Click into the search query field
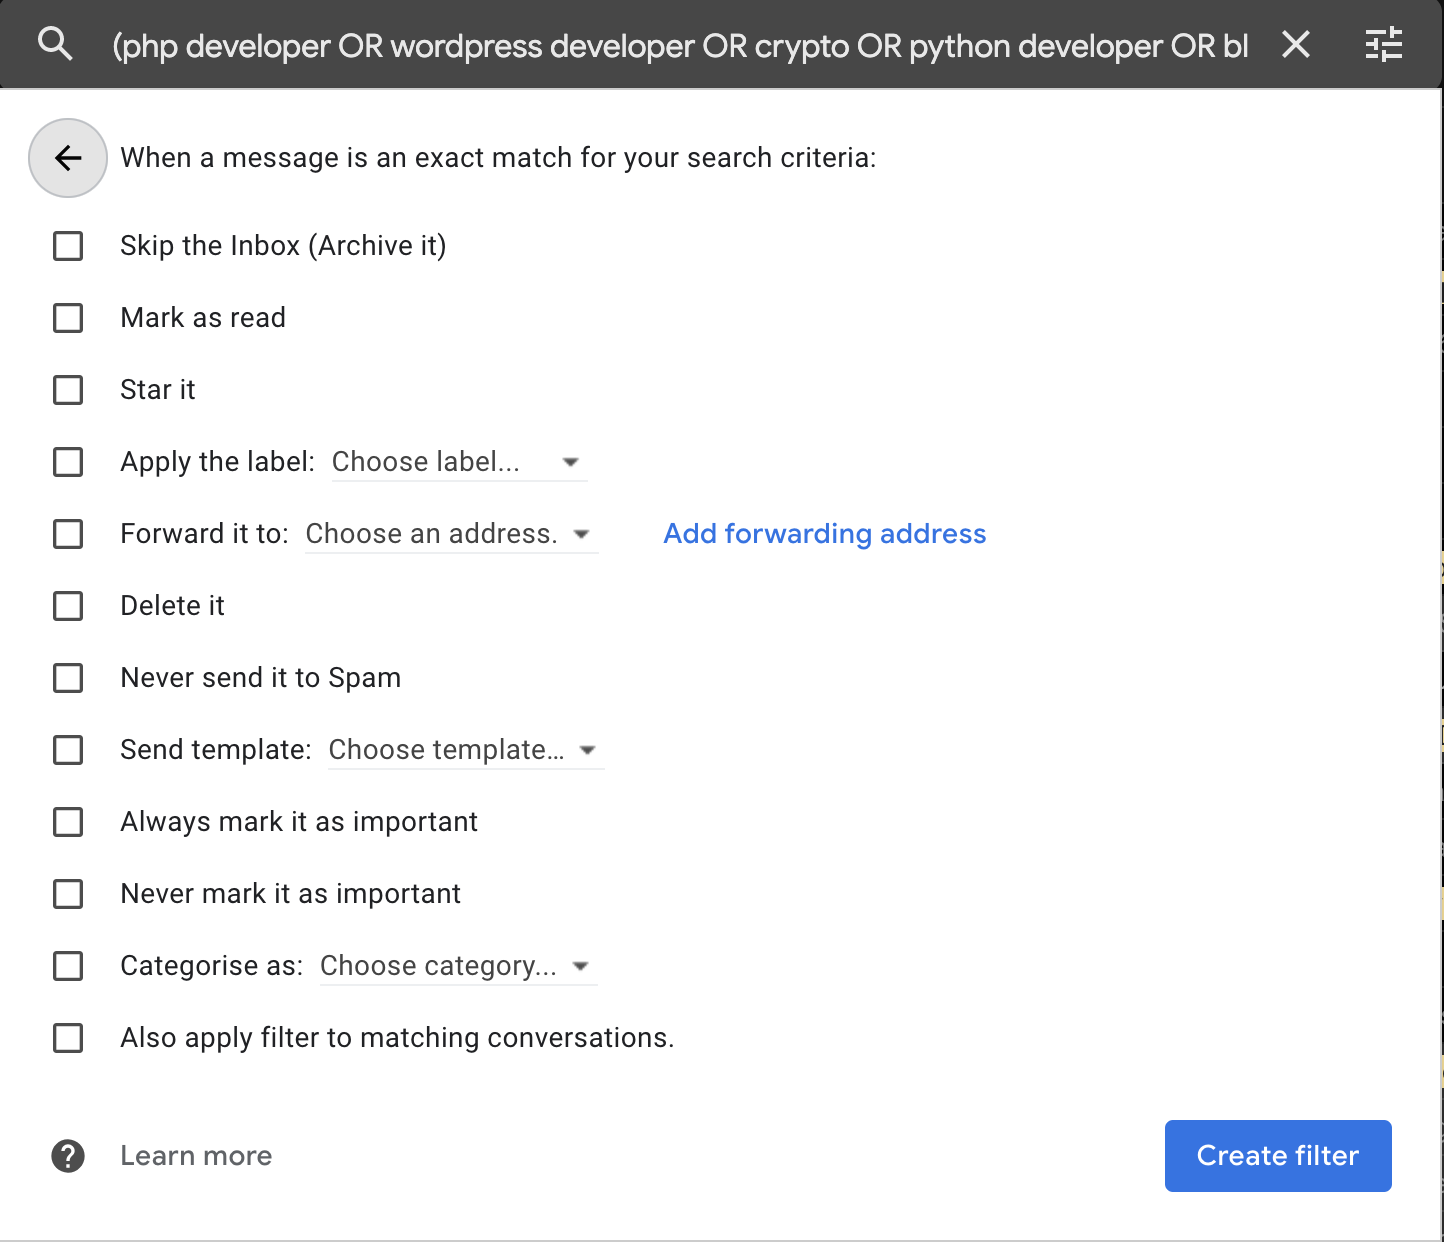Image resolution: width=1444 pixels, height=1242 pixels. coord(681,45)
